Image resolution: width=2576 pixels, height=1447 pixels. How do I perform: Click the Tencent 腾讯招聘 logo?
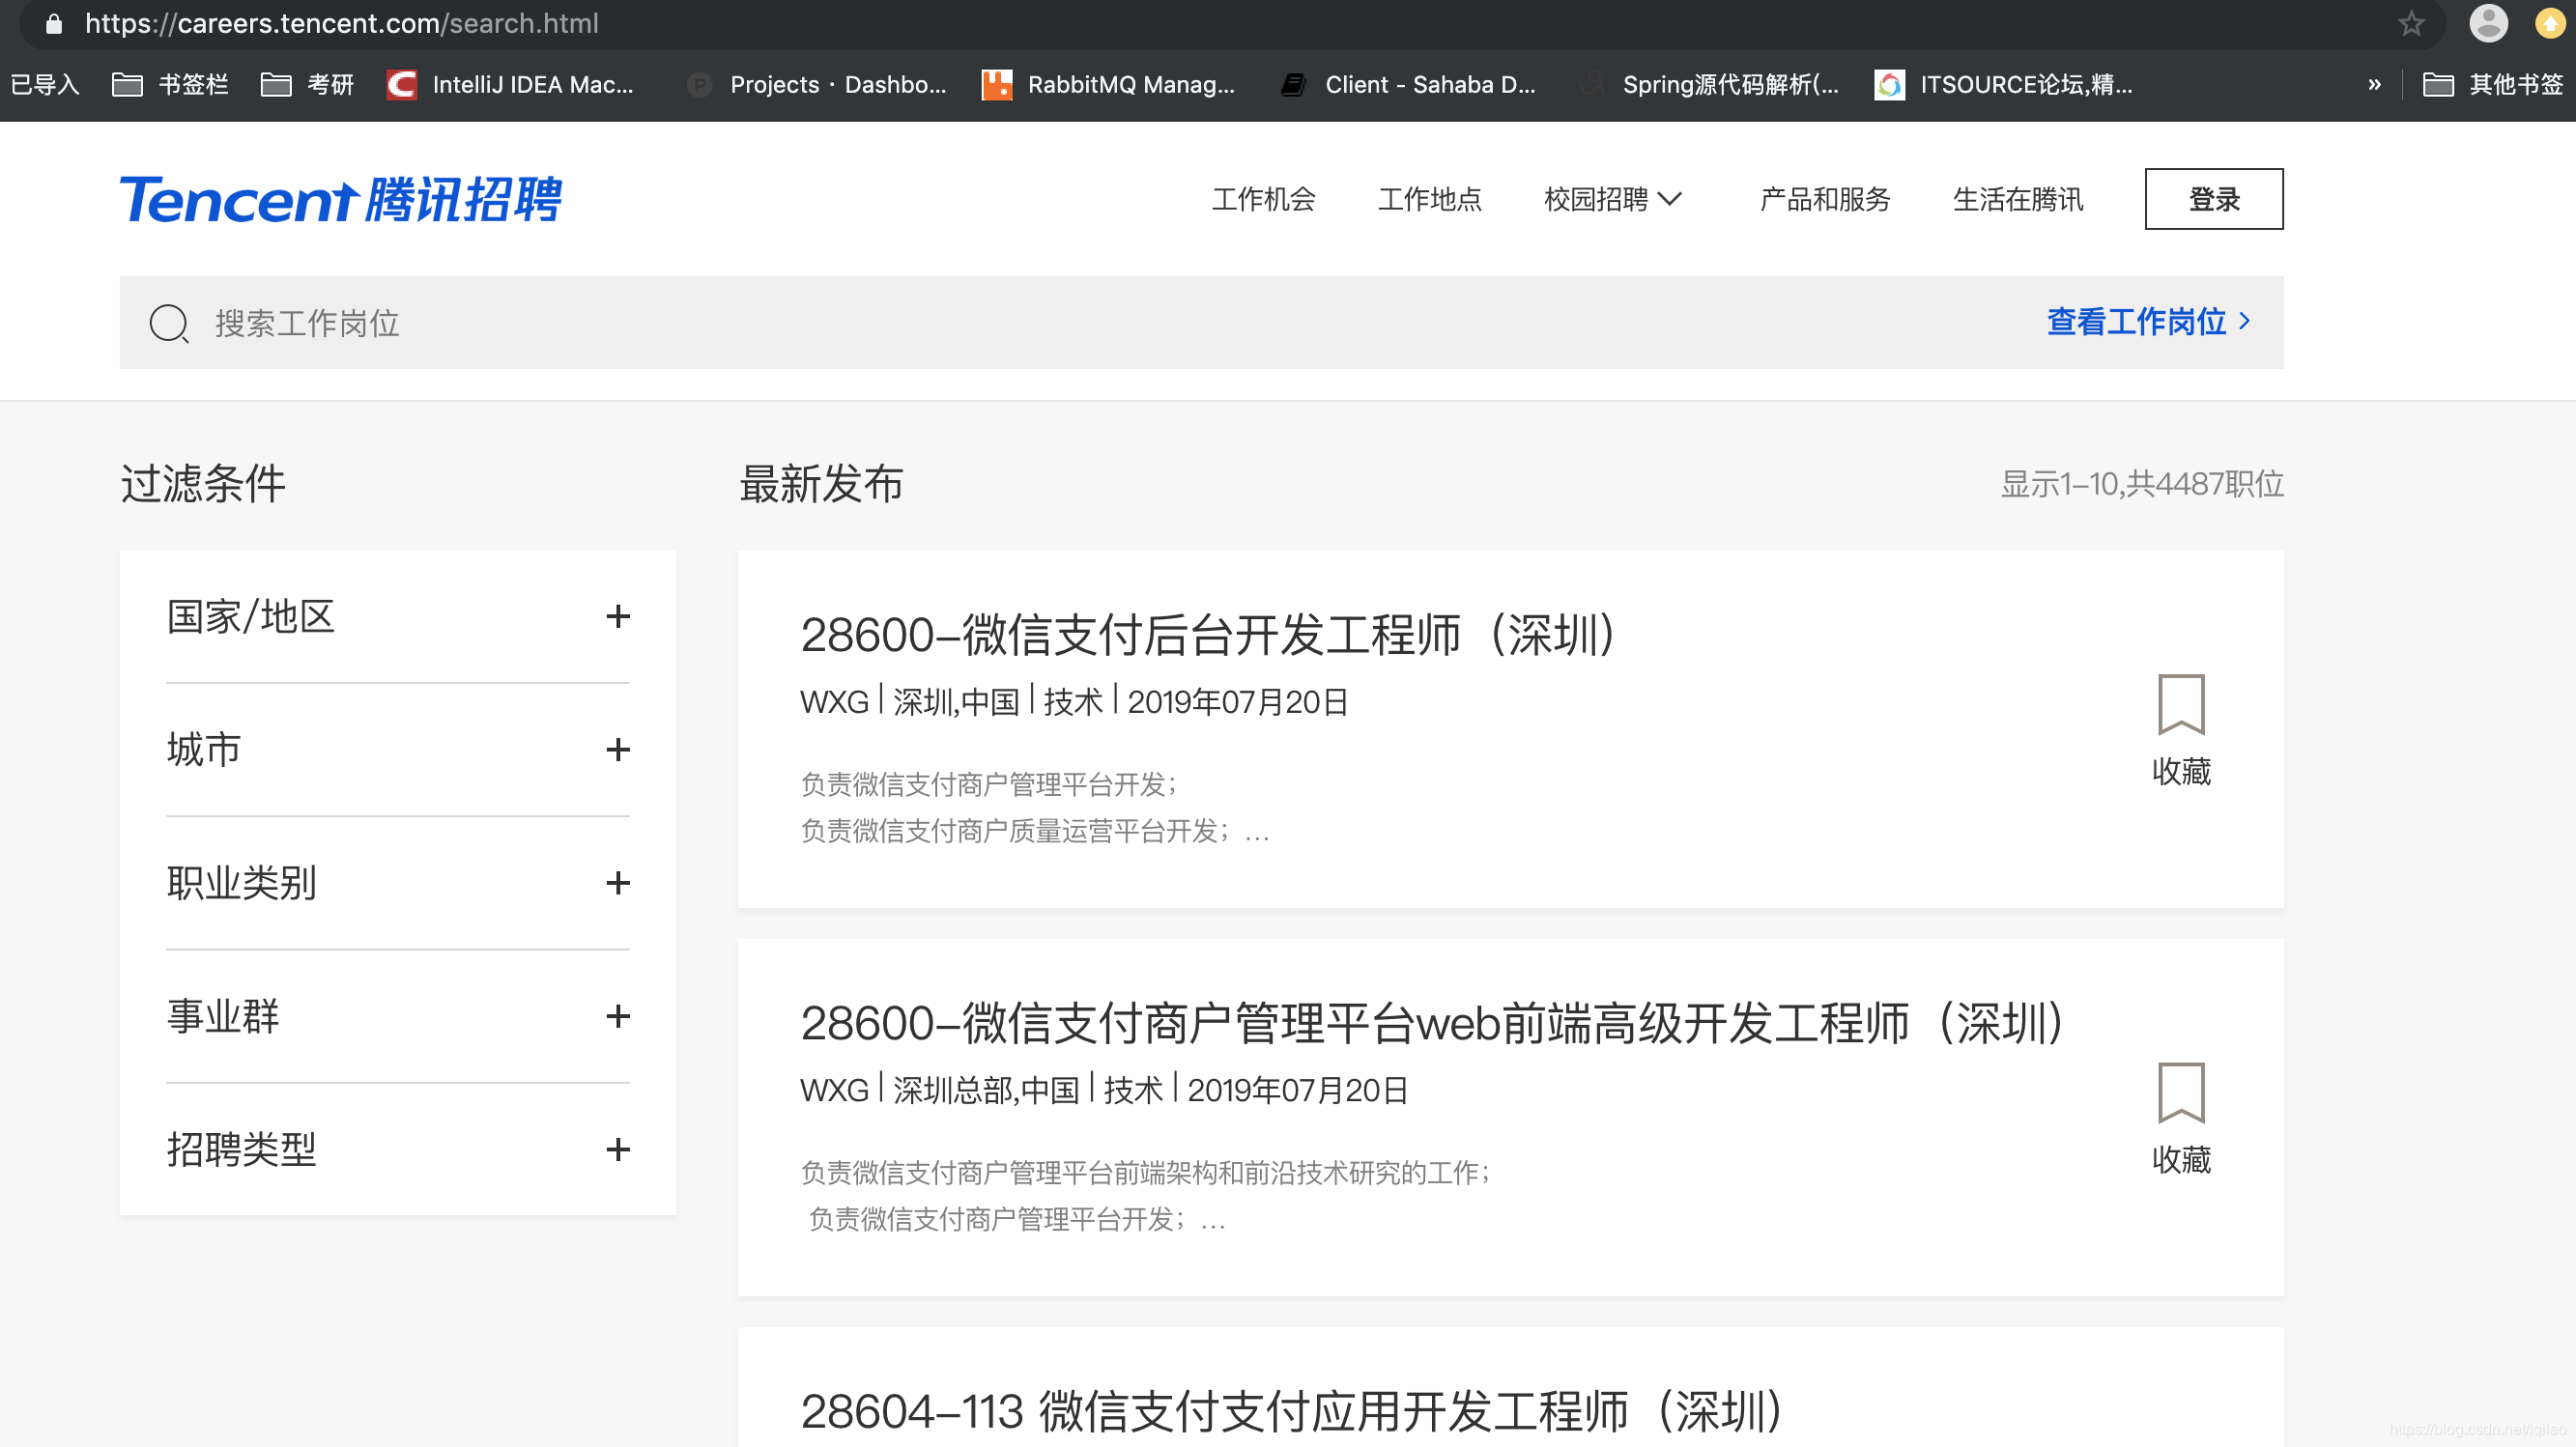(340, 199)
